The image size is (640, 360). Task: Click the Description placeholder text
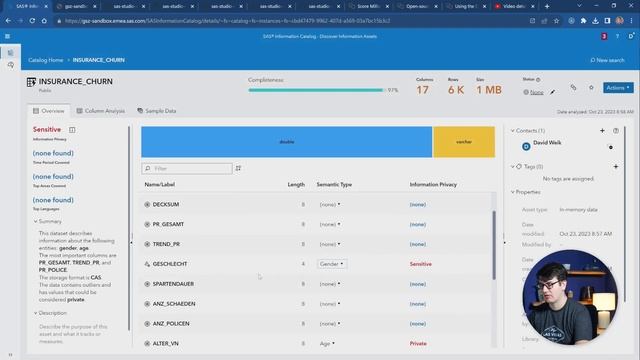[x=73, y=334]
